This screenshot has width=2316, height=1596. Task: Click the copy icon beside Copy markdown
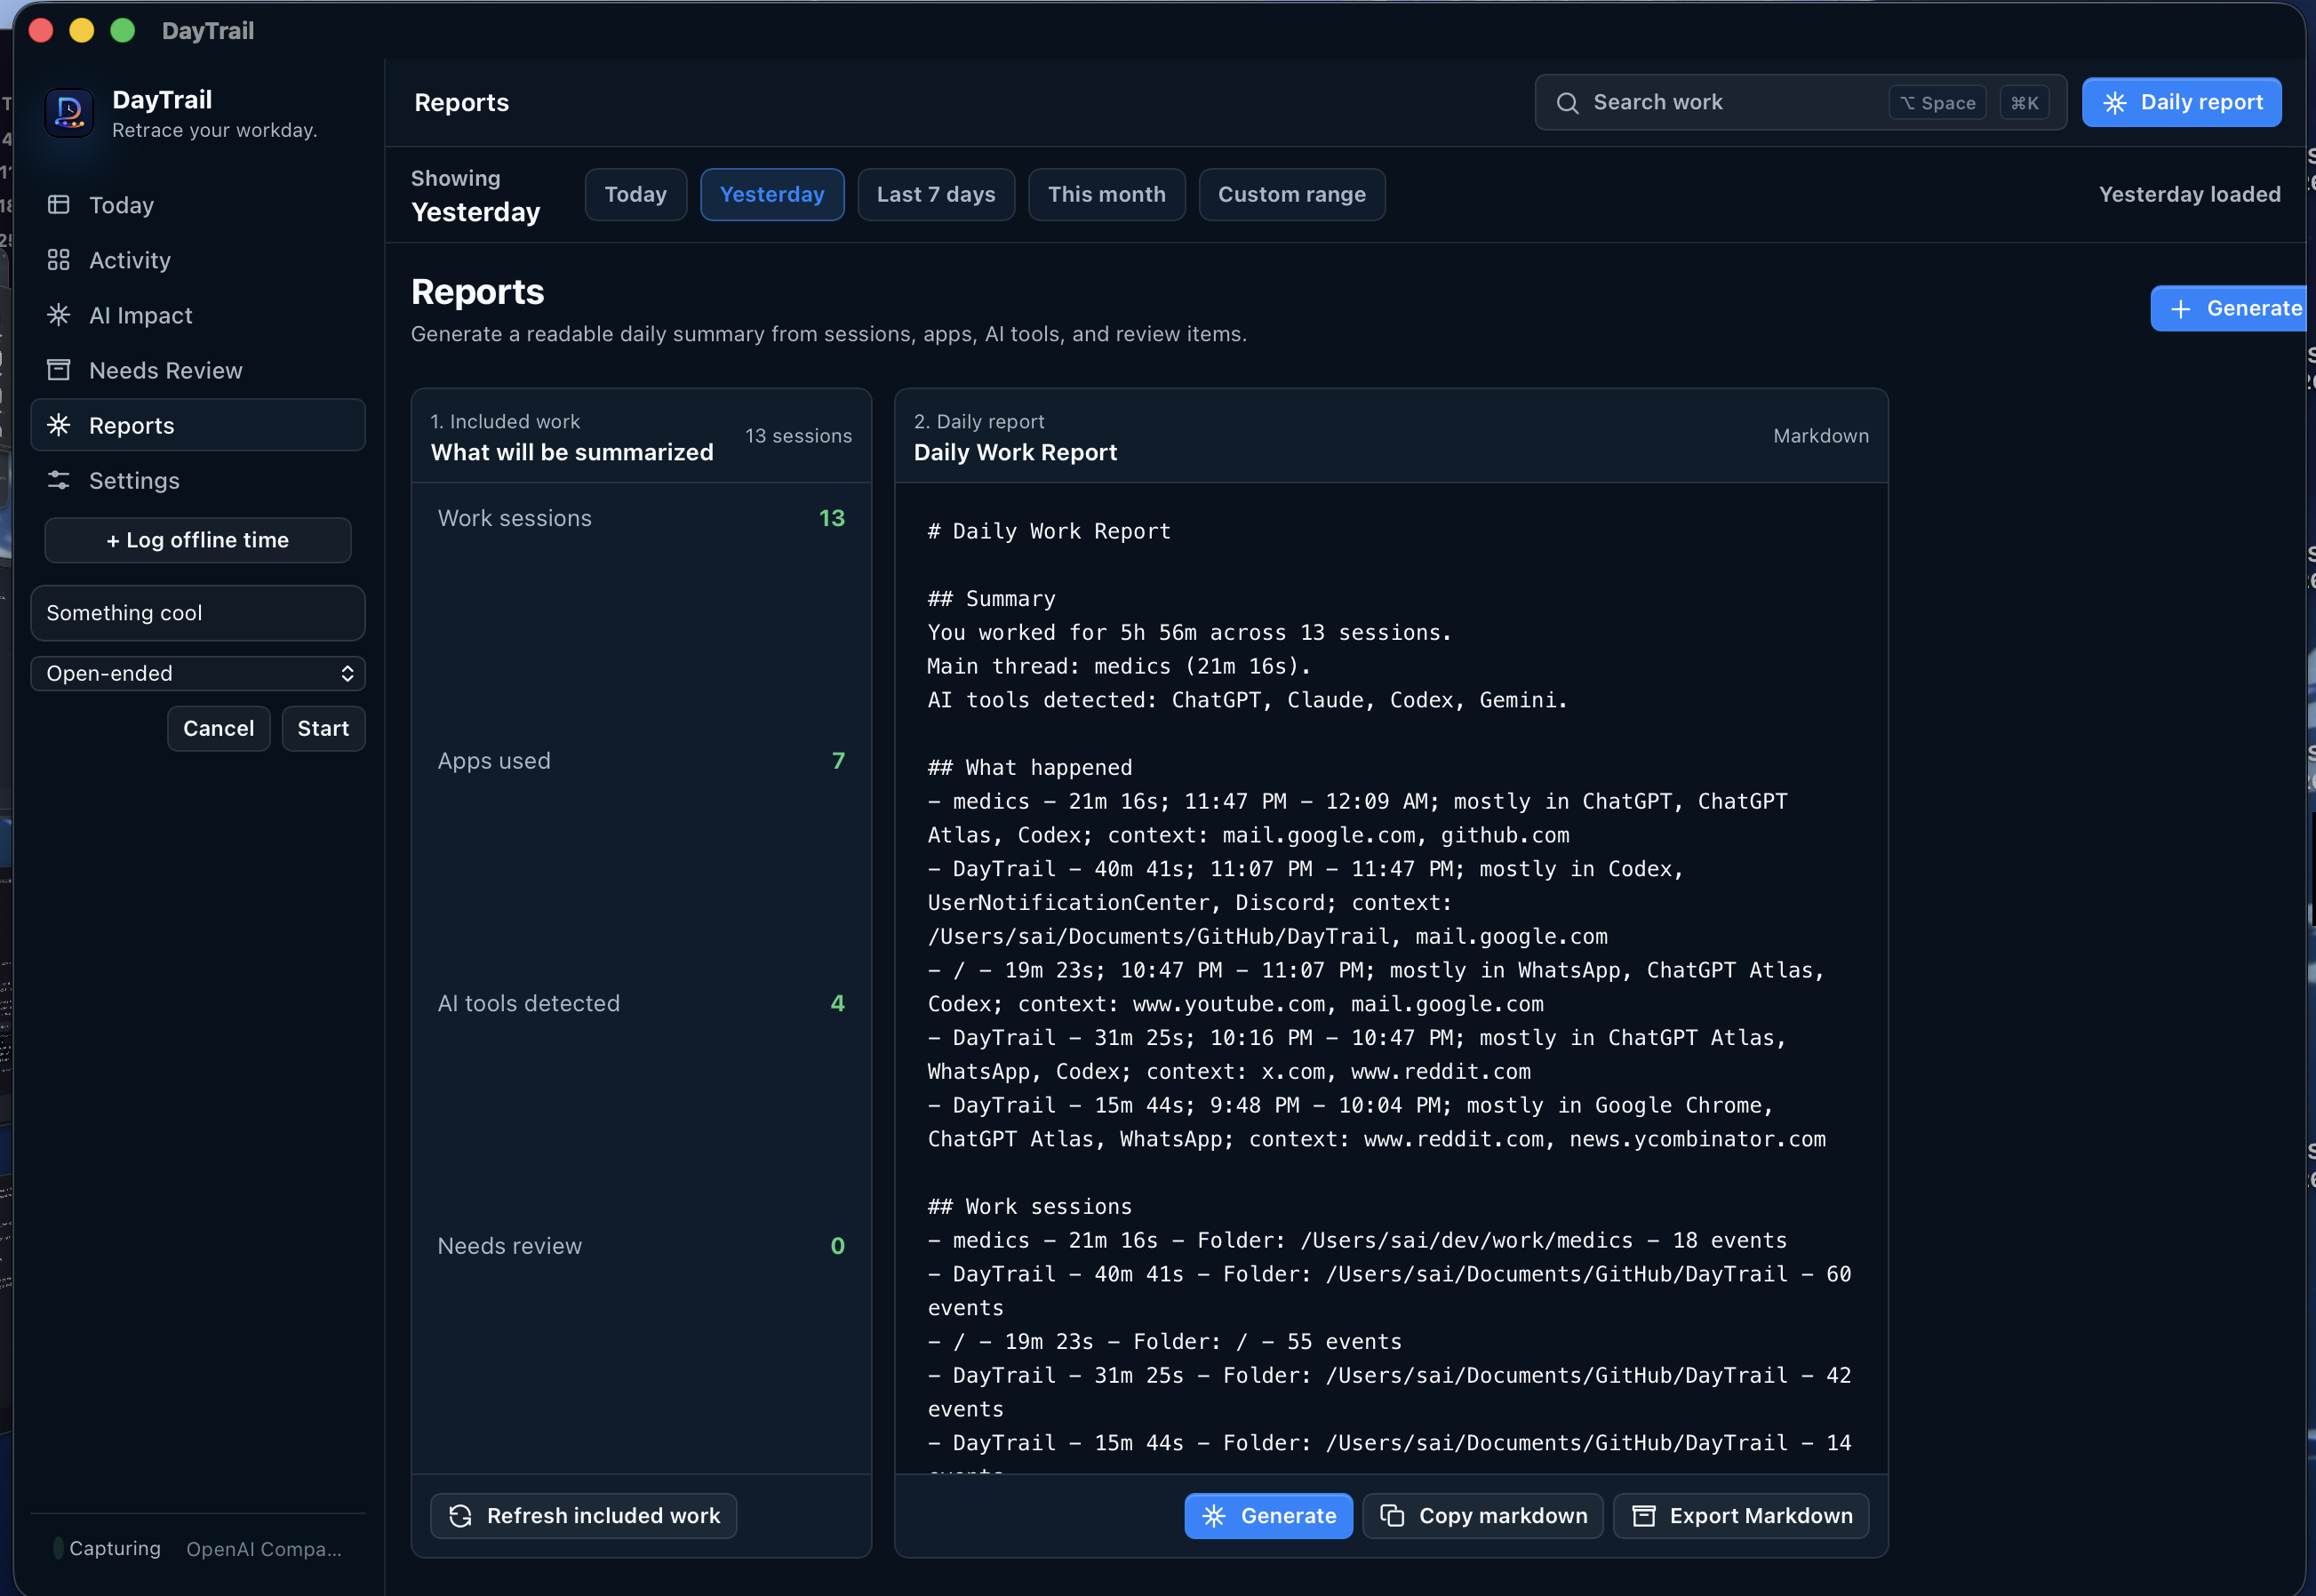pos(1392,1515)
